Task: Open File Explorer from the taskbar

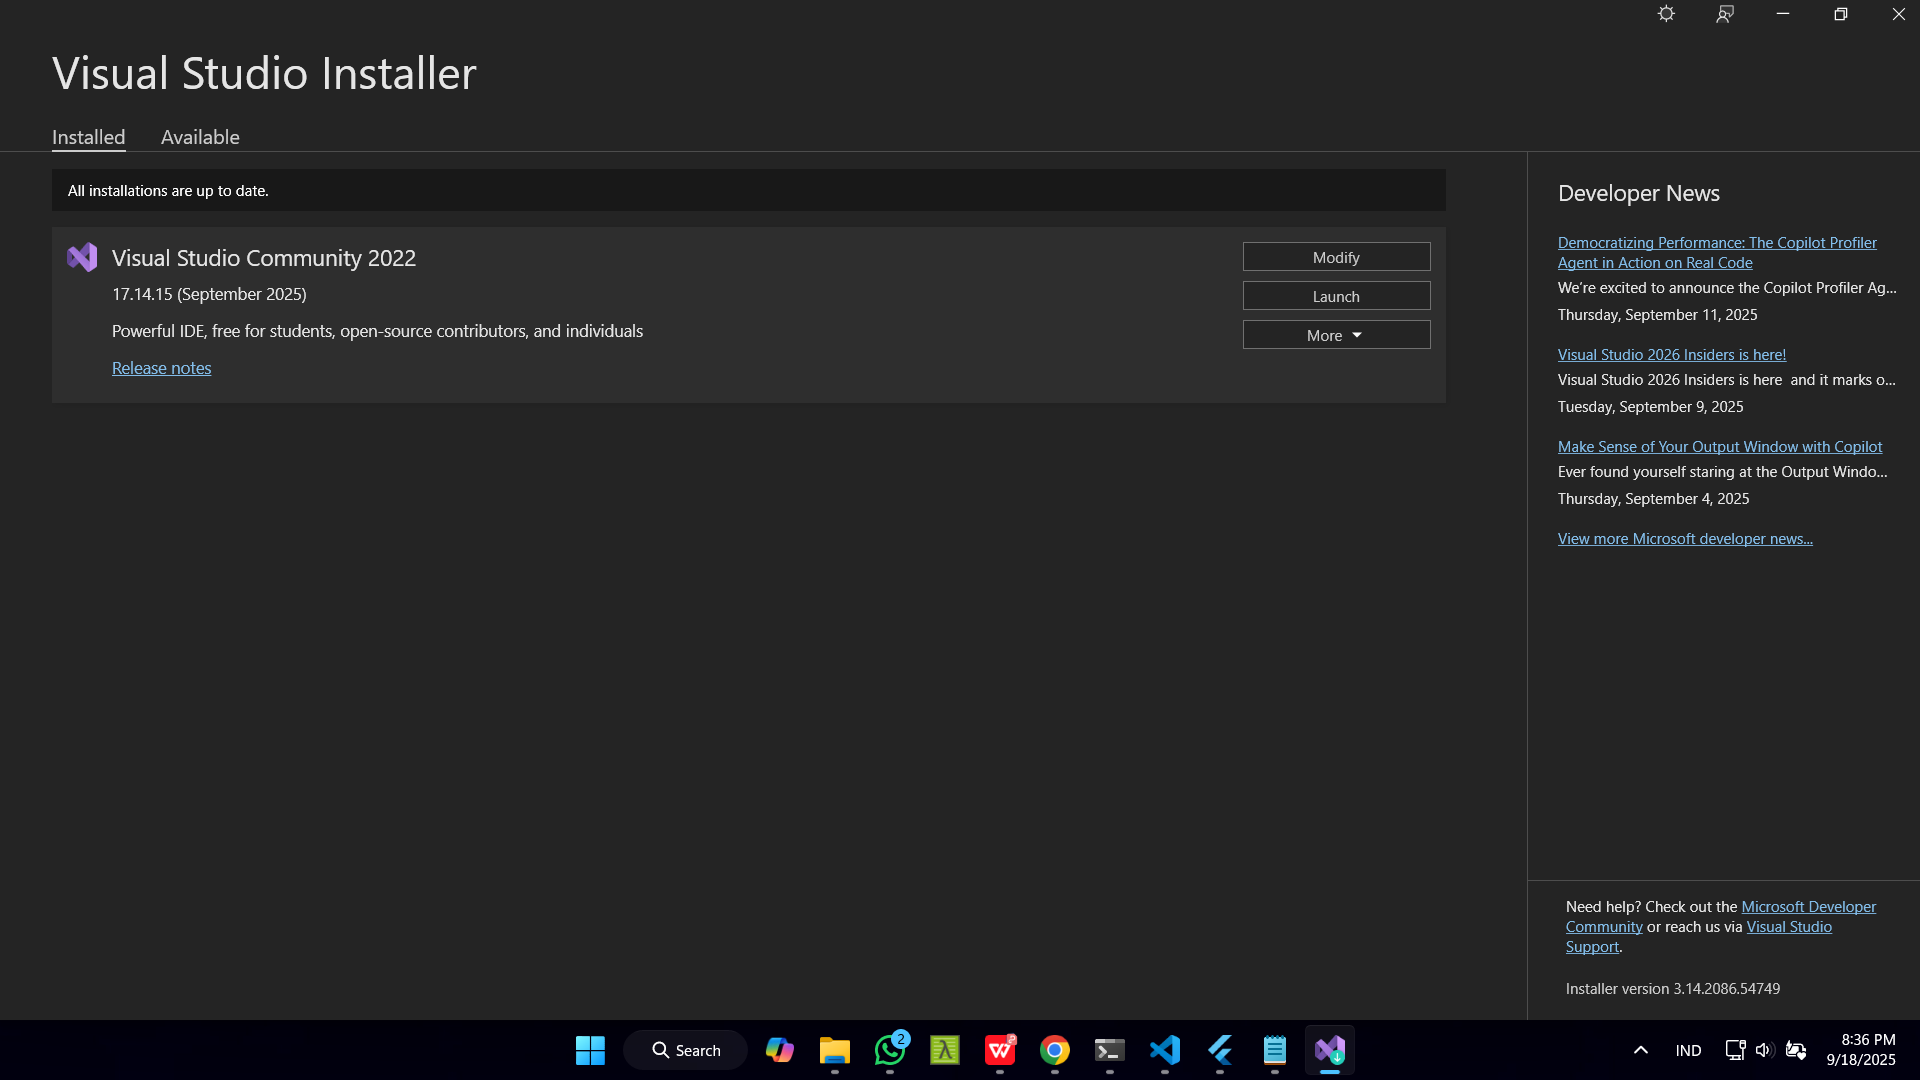Action: point(835,1050)
